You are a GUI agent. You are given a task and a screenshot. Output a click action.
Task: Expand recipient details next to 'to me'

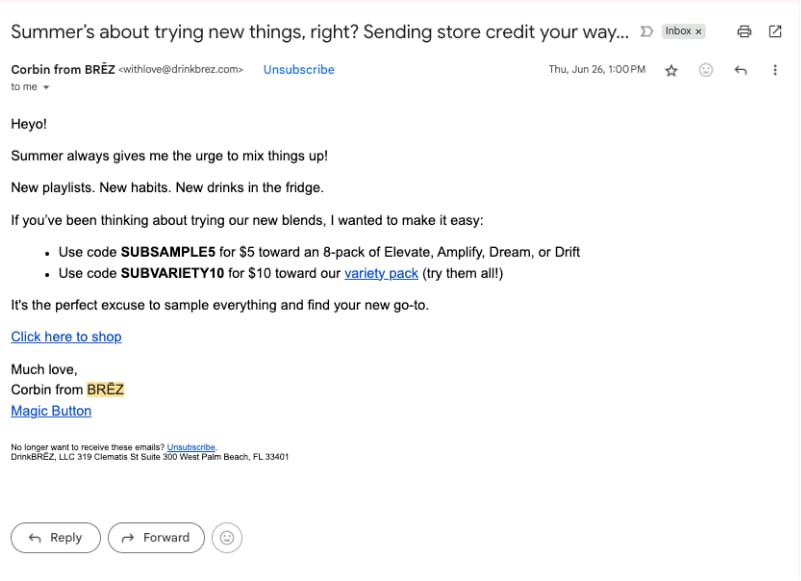(x=46, y=87)
